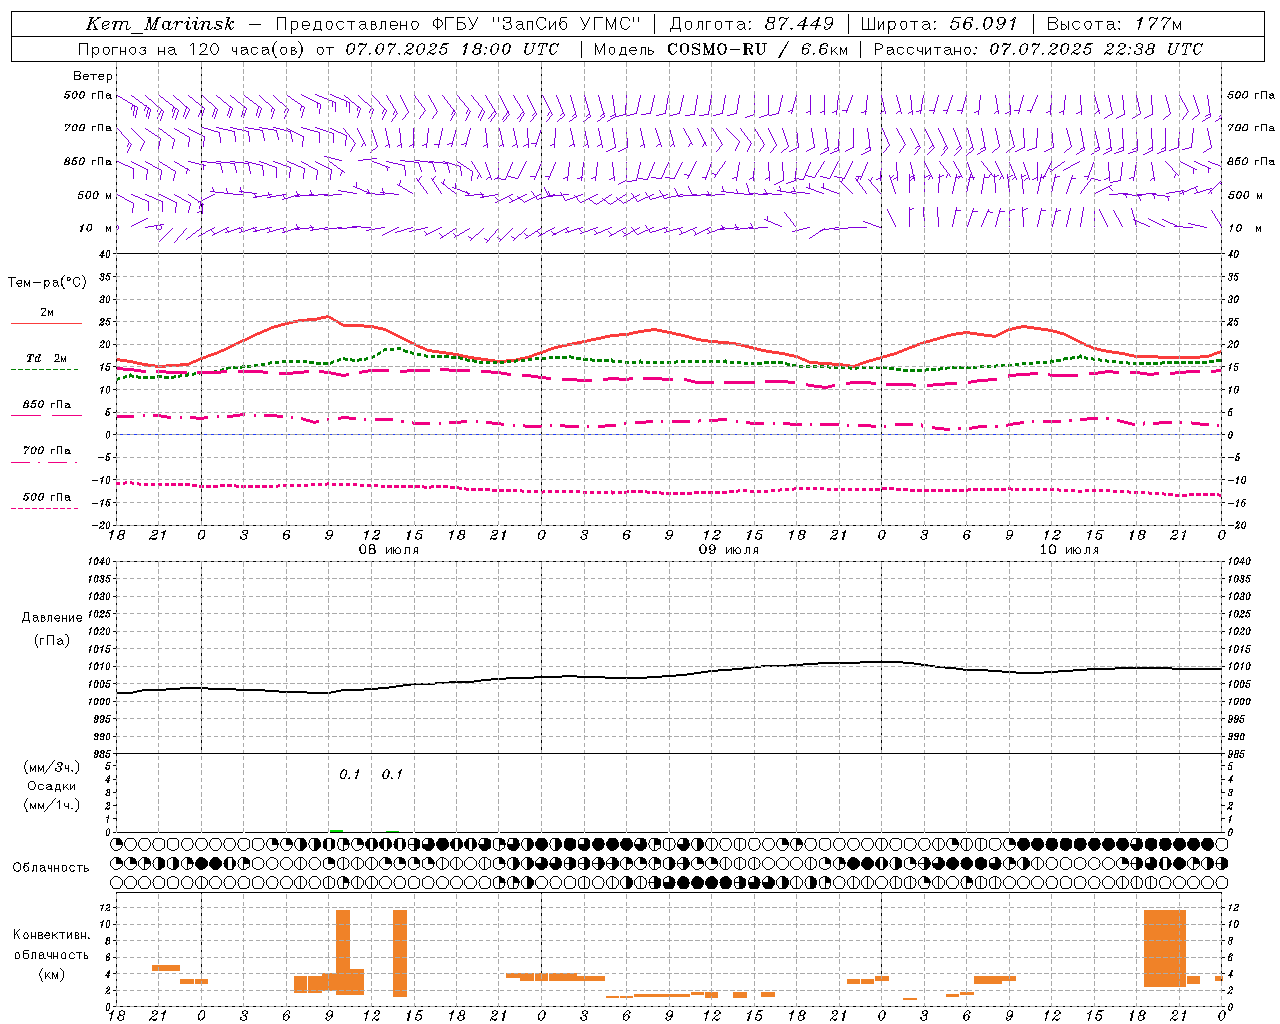Click the right-side 10 м wind level label
1280x1024 pixels.
click(x=1243, y=228)
